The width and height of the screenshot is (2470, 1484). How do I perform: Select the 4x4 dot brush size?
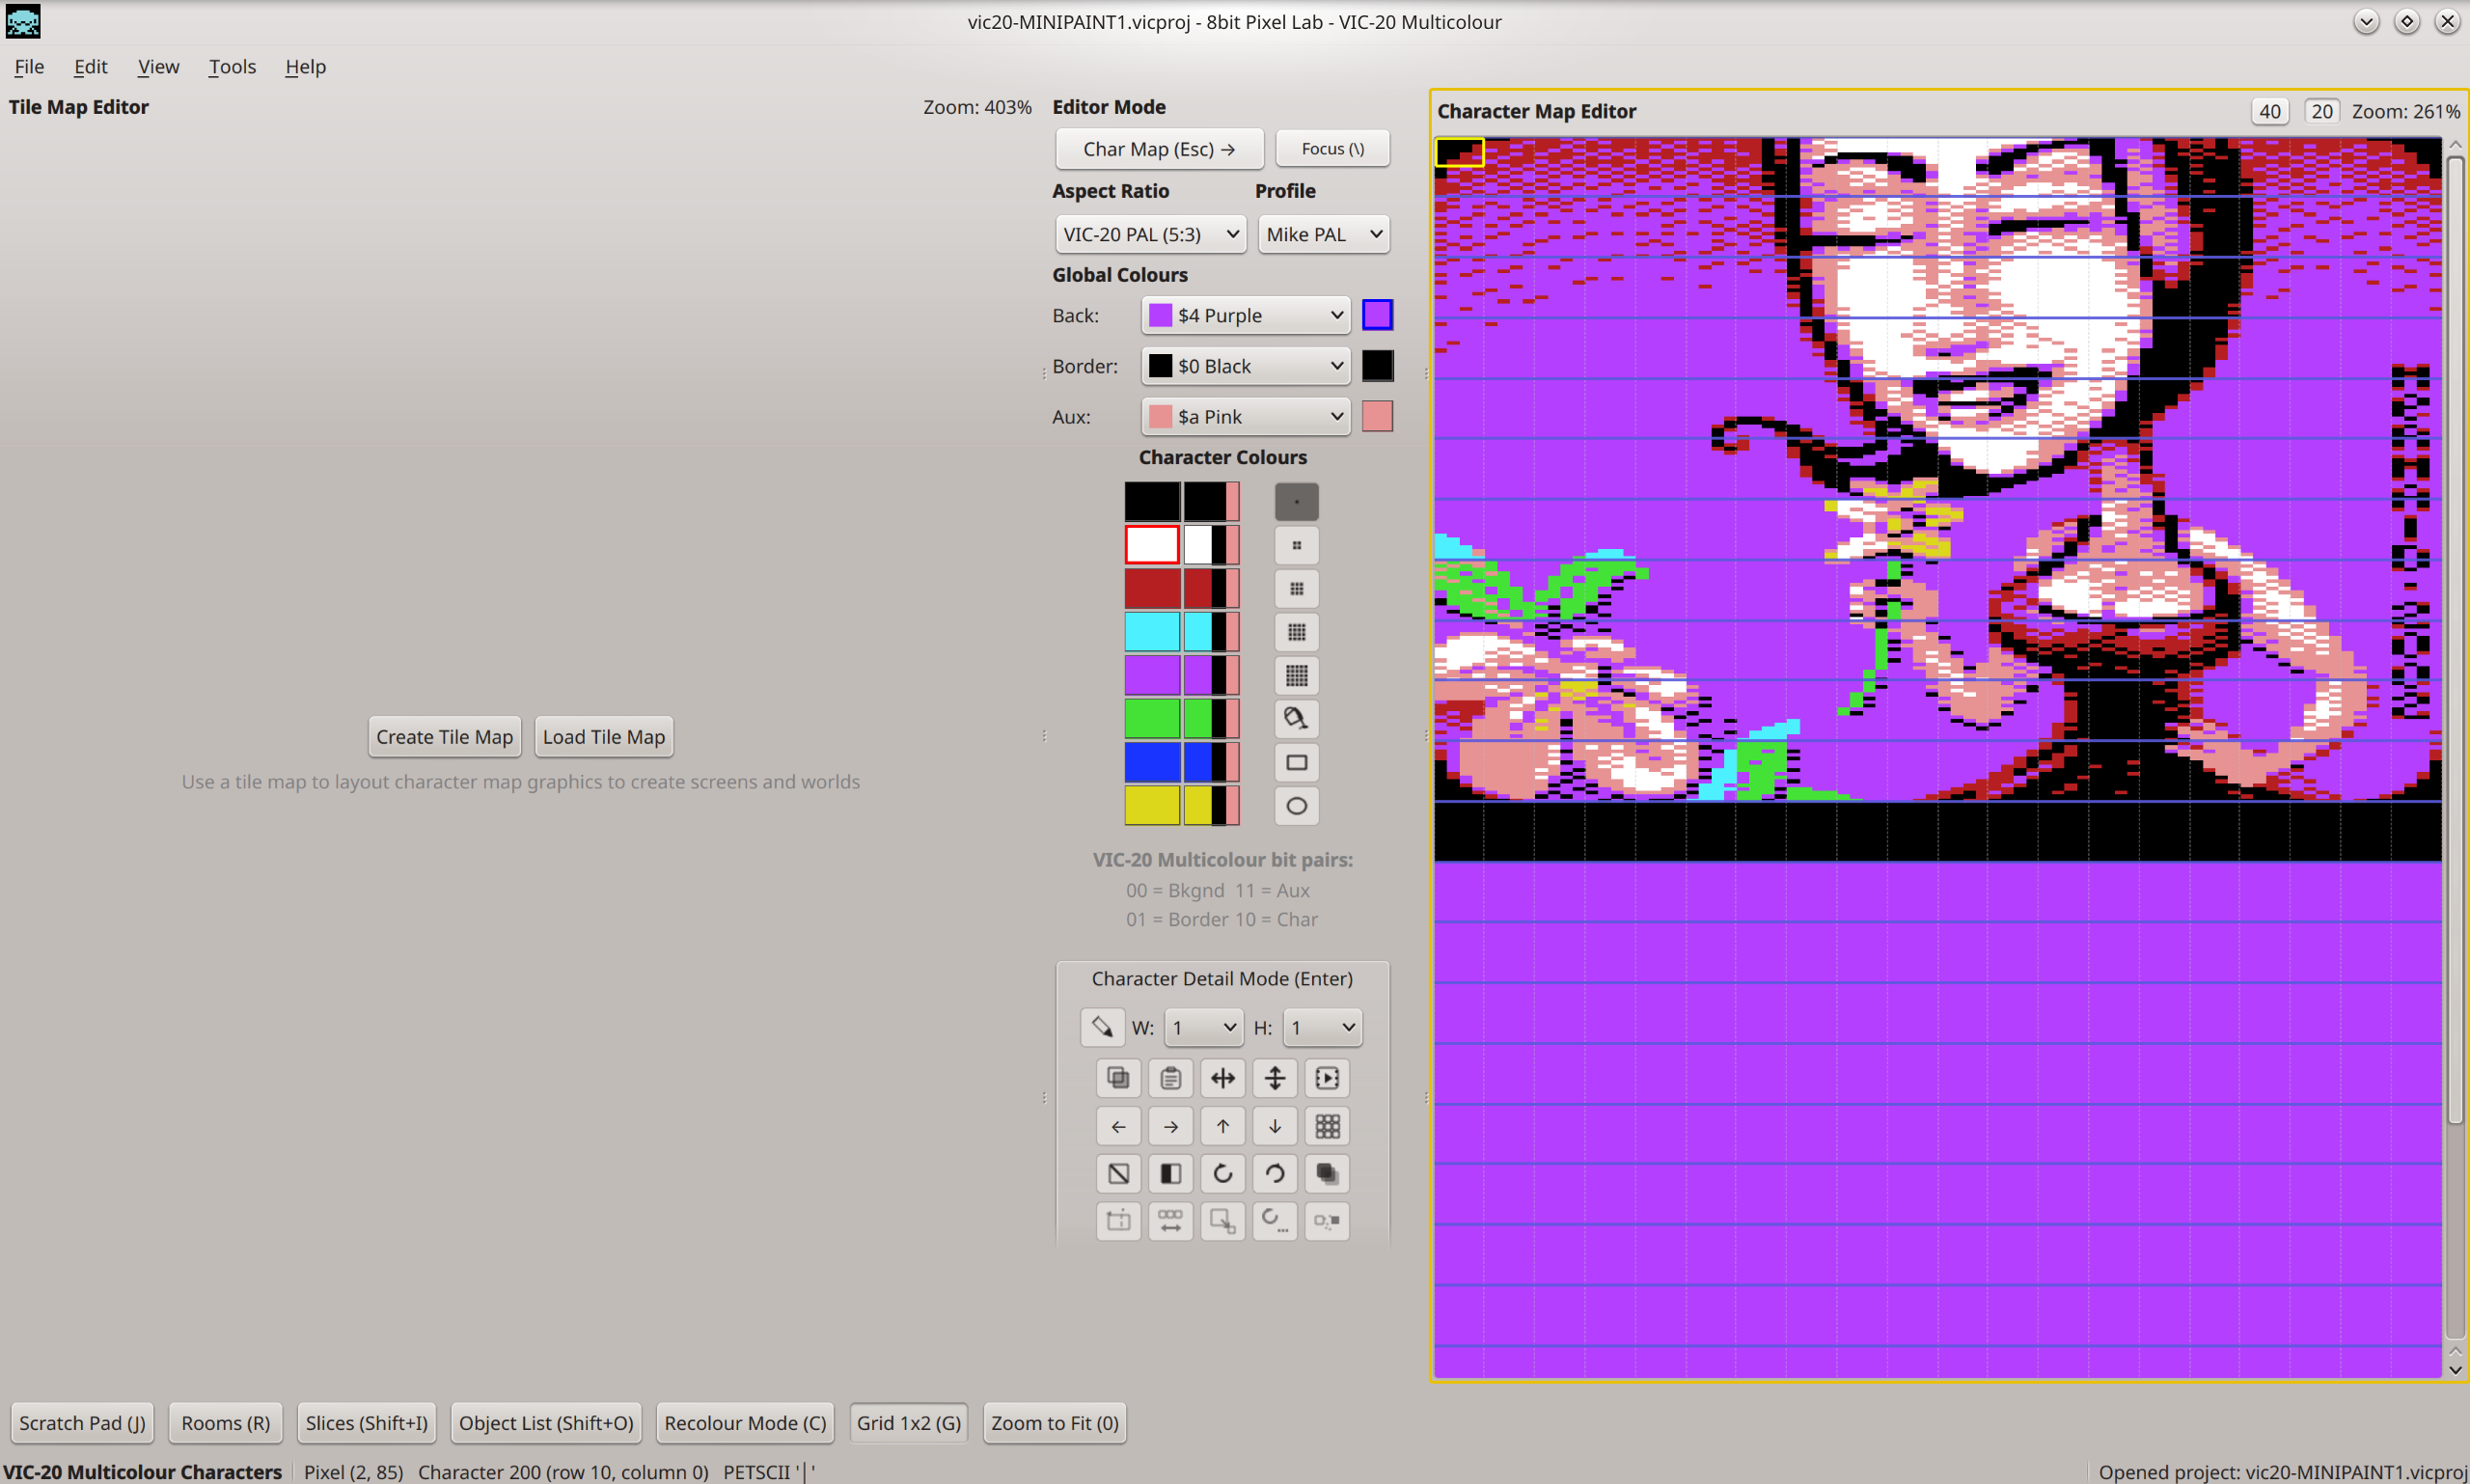tap(1296, 632)
